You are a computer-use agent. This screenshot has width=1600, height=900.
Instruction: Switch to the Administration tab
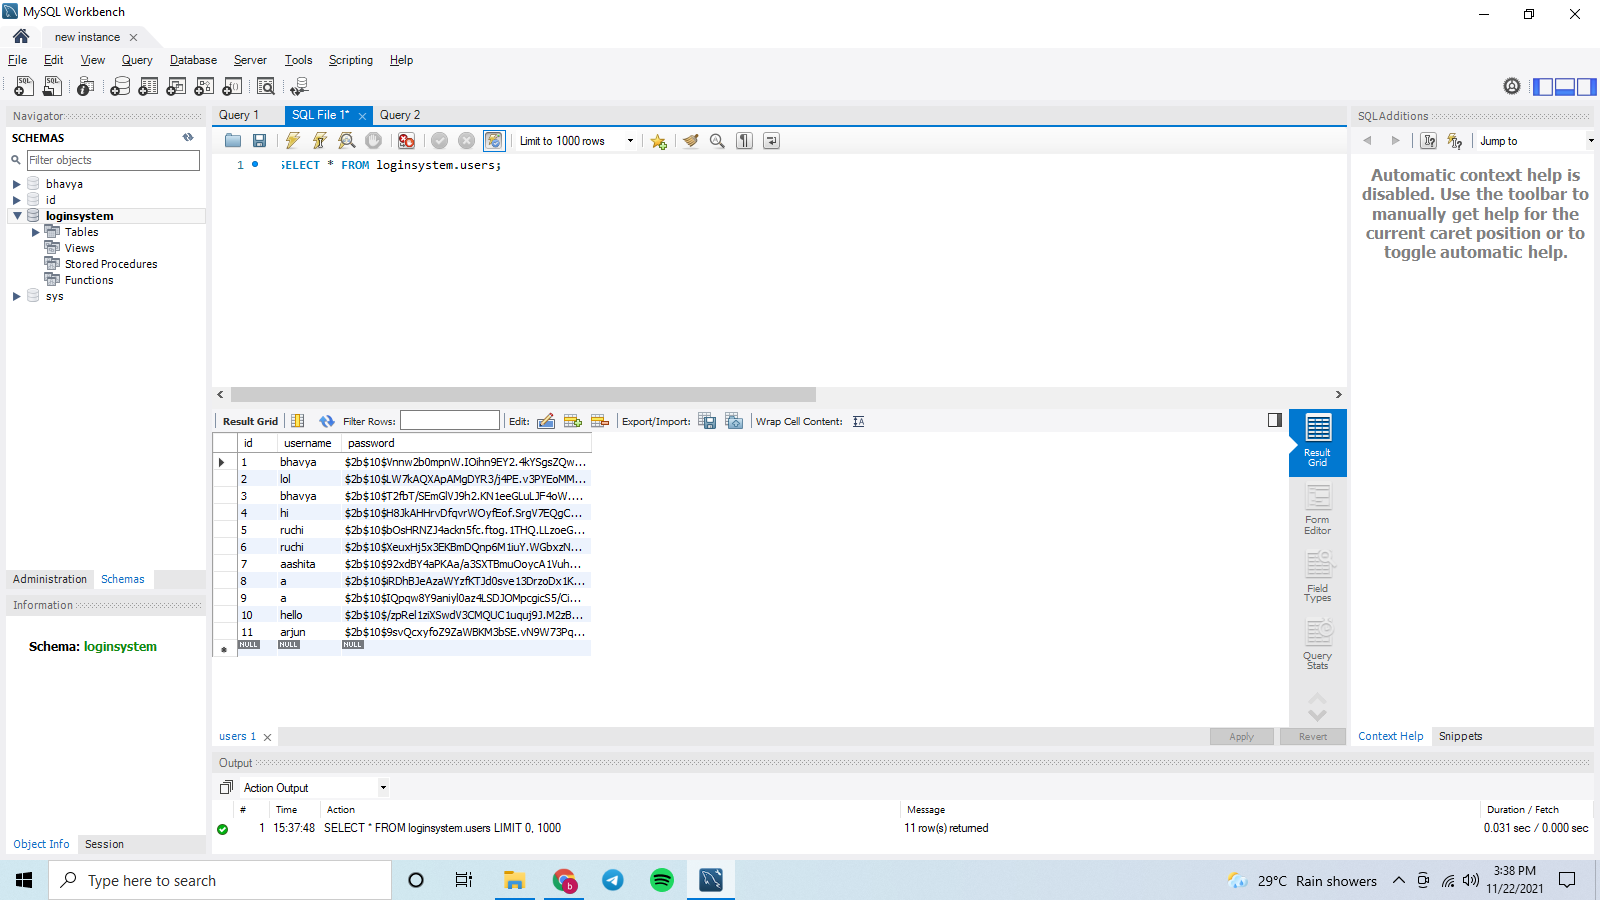click(x=50, y=579)
